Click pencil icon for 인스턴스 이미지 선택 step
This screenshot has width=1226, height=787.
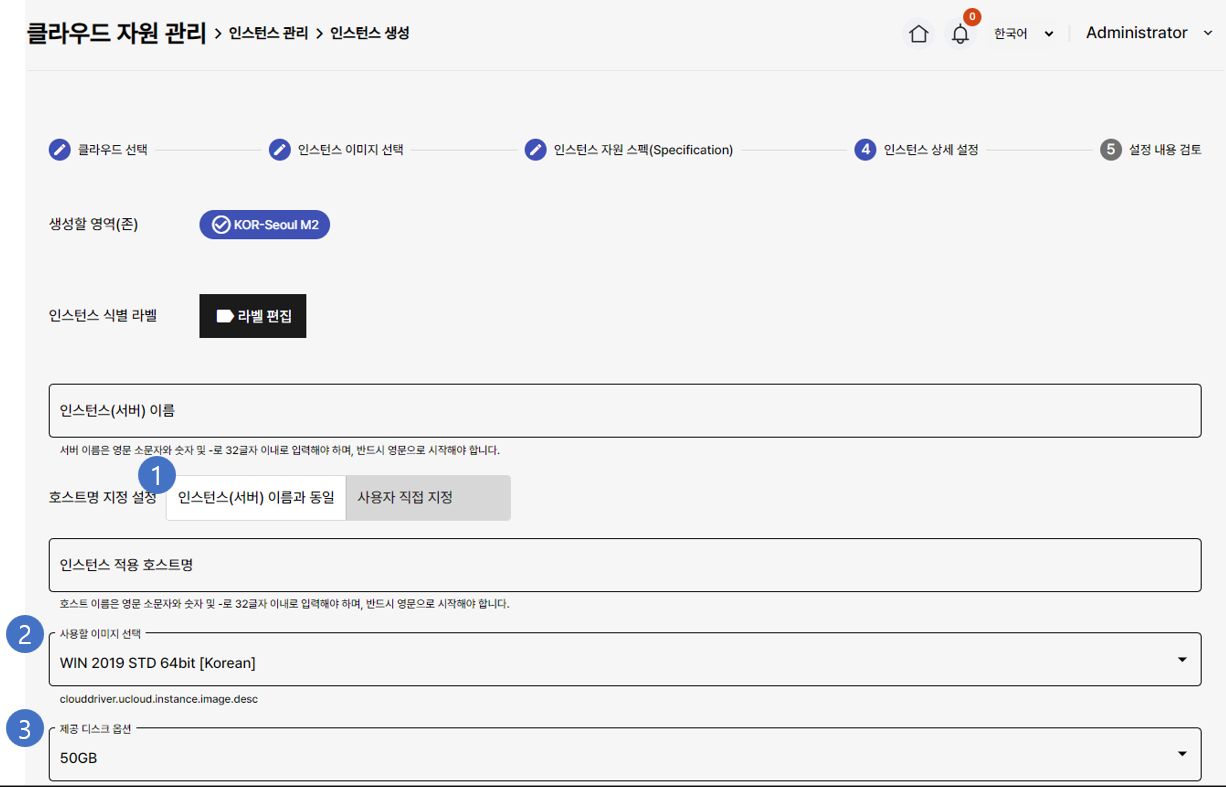[x=280, y=150]
